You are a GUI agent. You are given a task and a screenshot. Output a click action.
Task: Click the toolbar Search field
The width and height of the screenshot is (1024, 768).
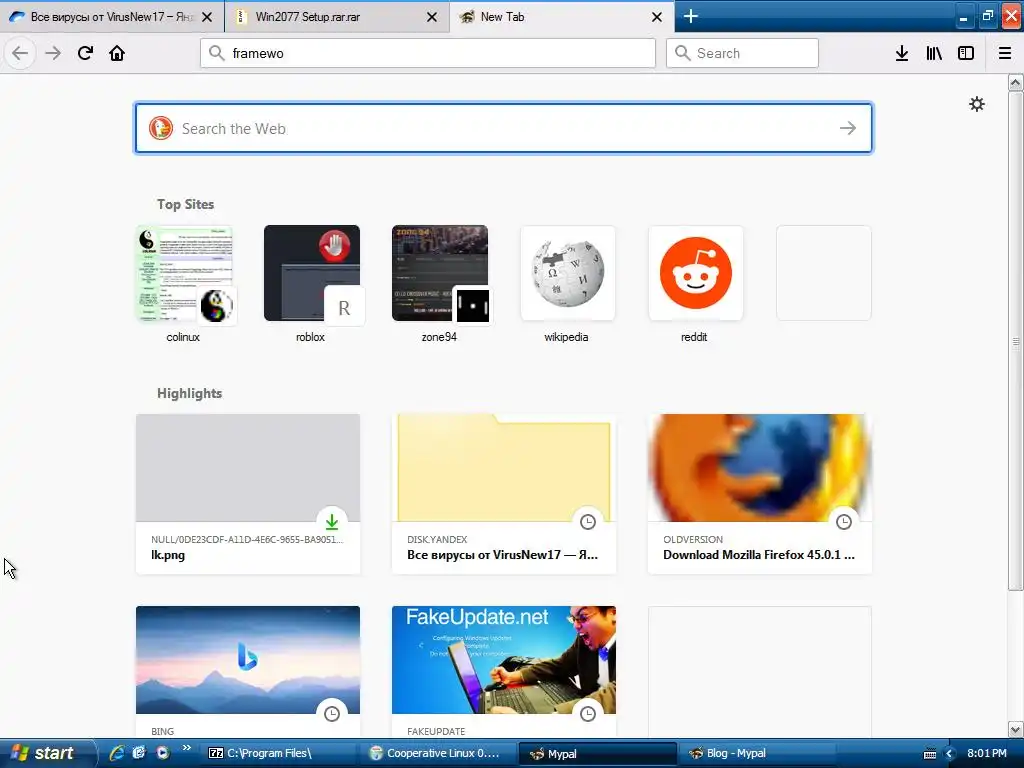[x=742, y=53]
